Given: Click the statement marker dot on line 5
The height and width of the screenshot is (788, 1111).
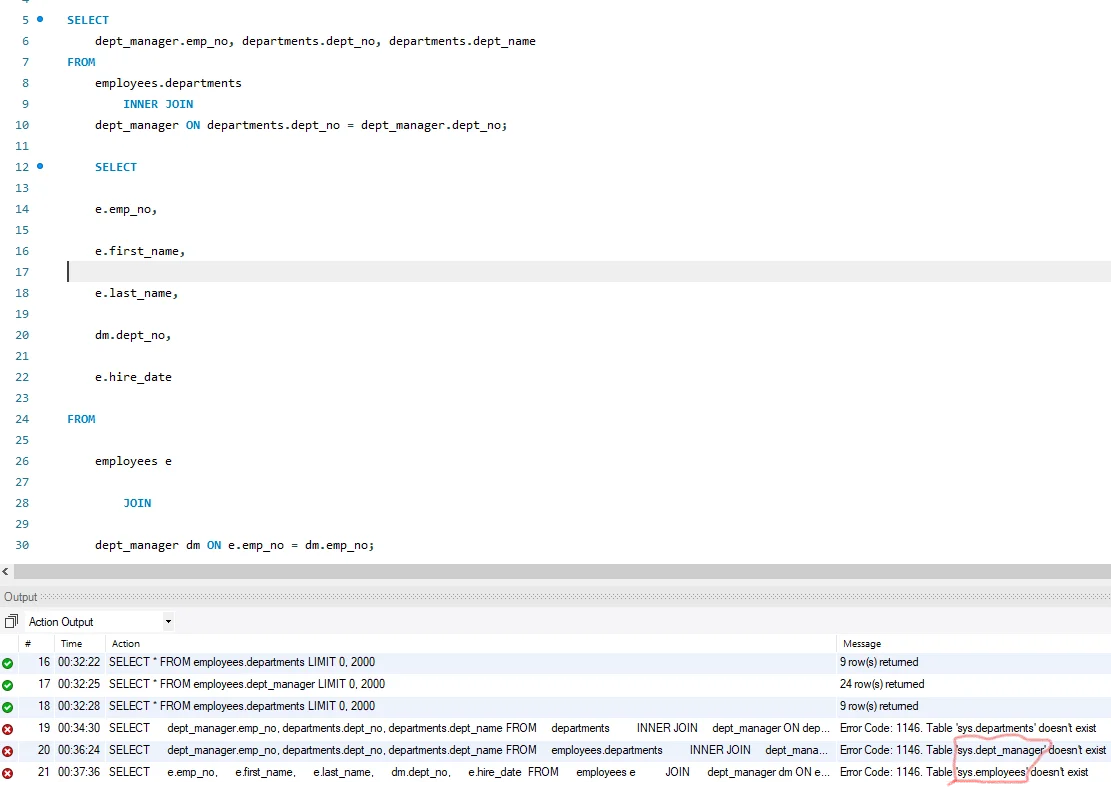Looking at the screenshot, I should click(x=40, y=20).
